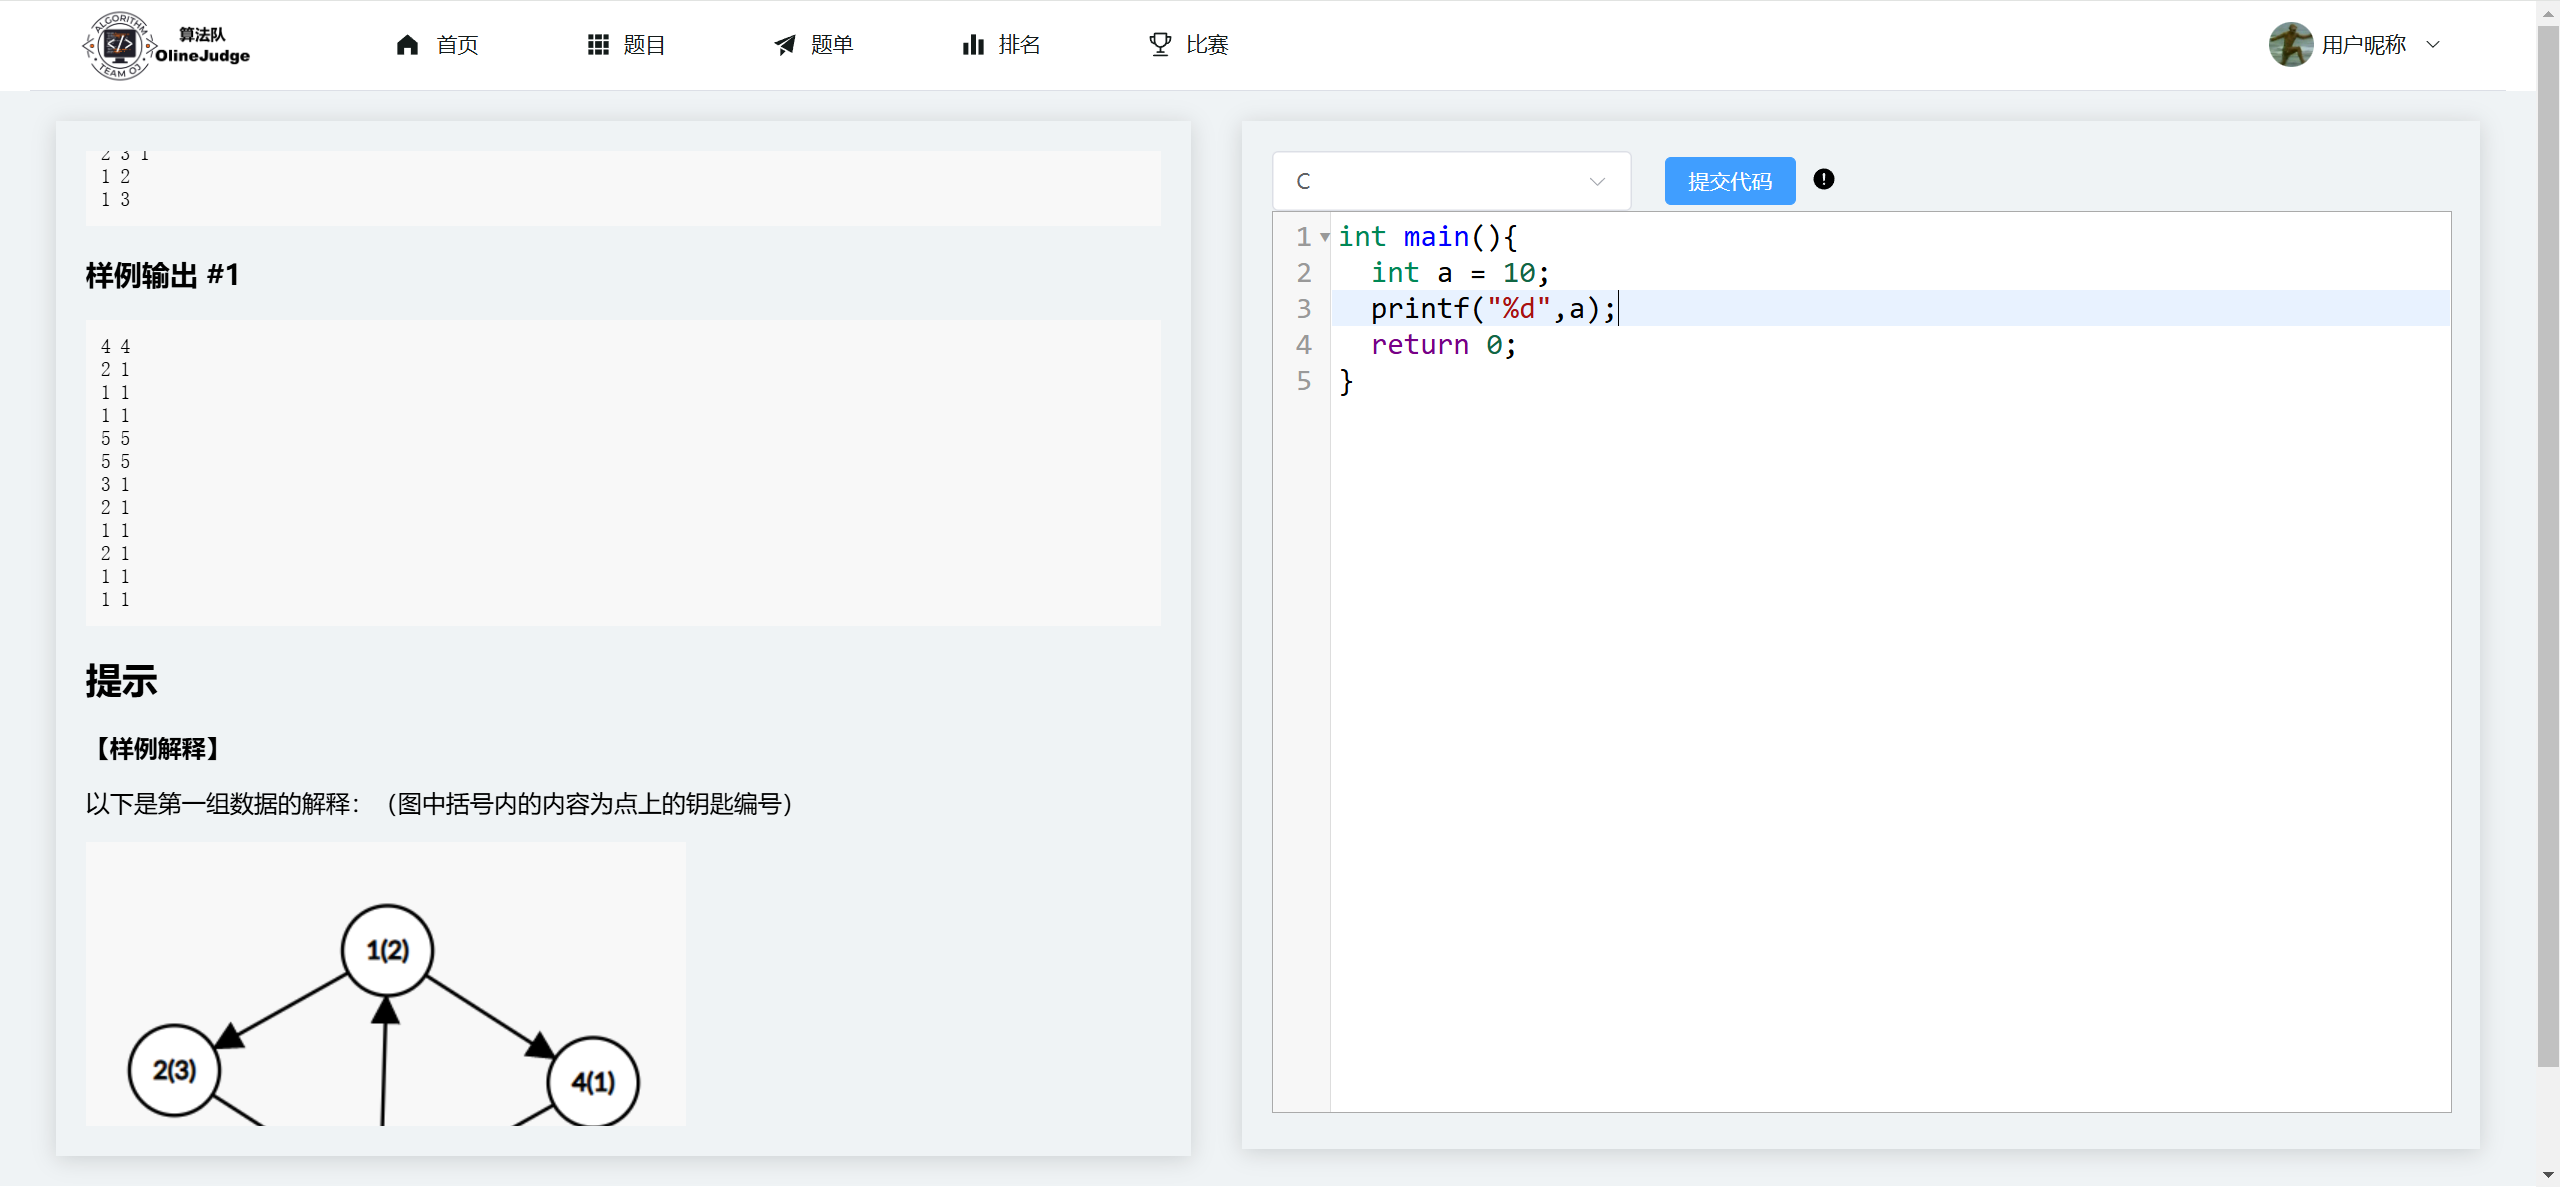Click line number 5 in editor gutter
The image size is (2560, 1187).
click(x=1303, y=381)
